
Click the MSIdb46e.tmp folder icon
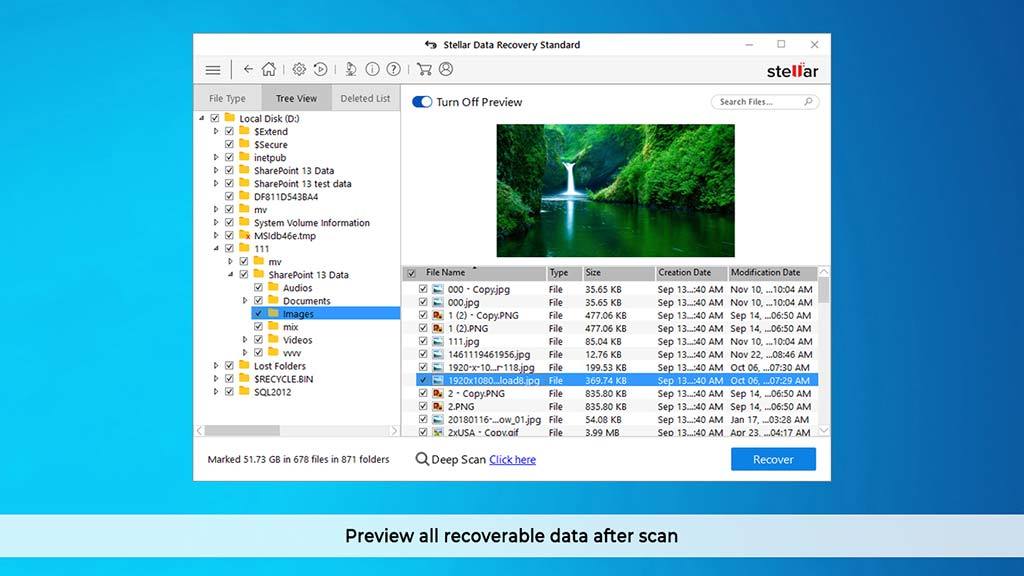[x=244, y=235]
